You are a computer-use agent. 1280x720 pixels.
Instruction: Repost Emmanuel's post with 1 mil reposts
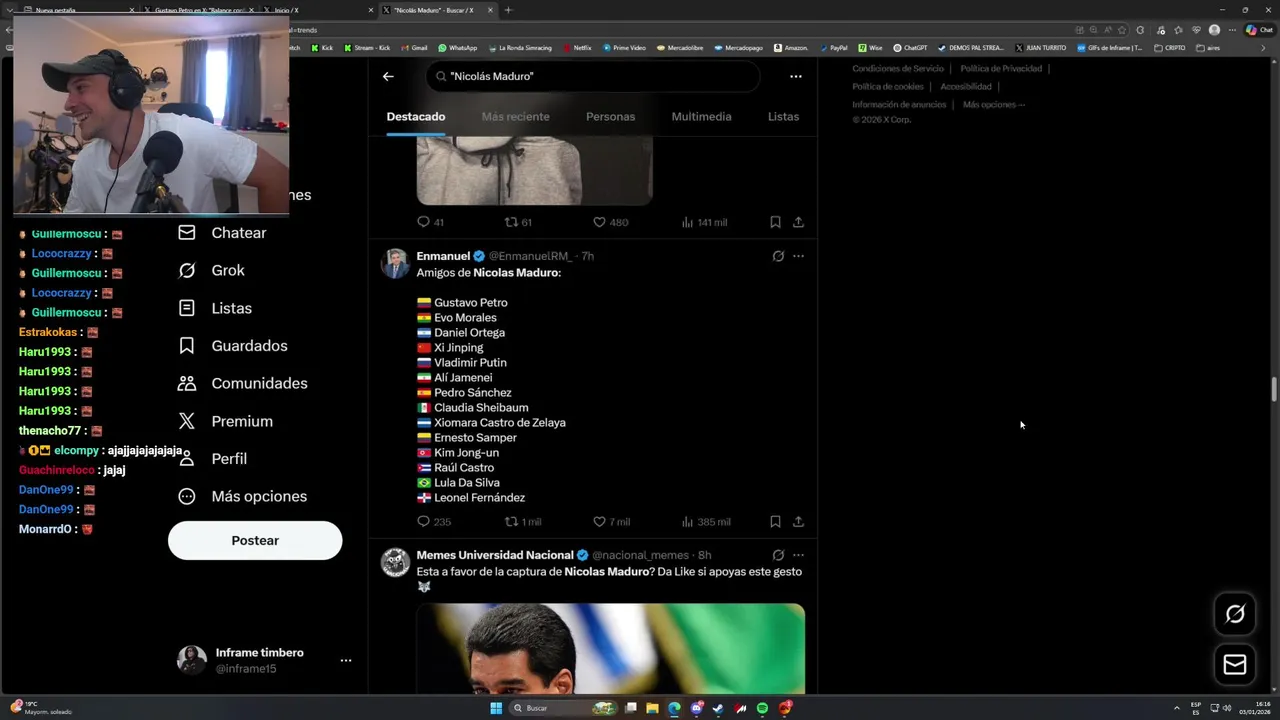coord(523,522)
